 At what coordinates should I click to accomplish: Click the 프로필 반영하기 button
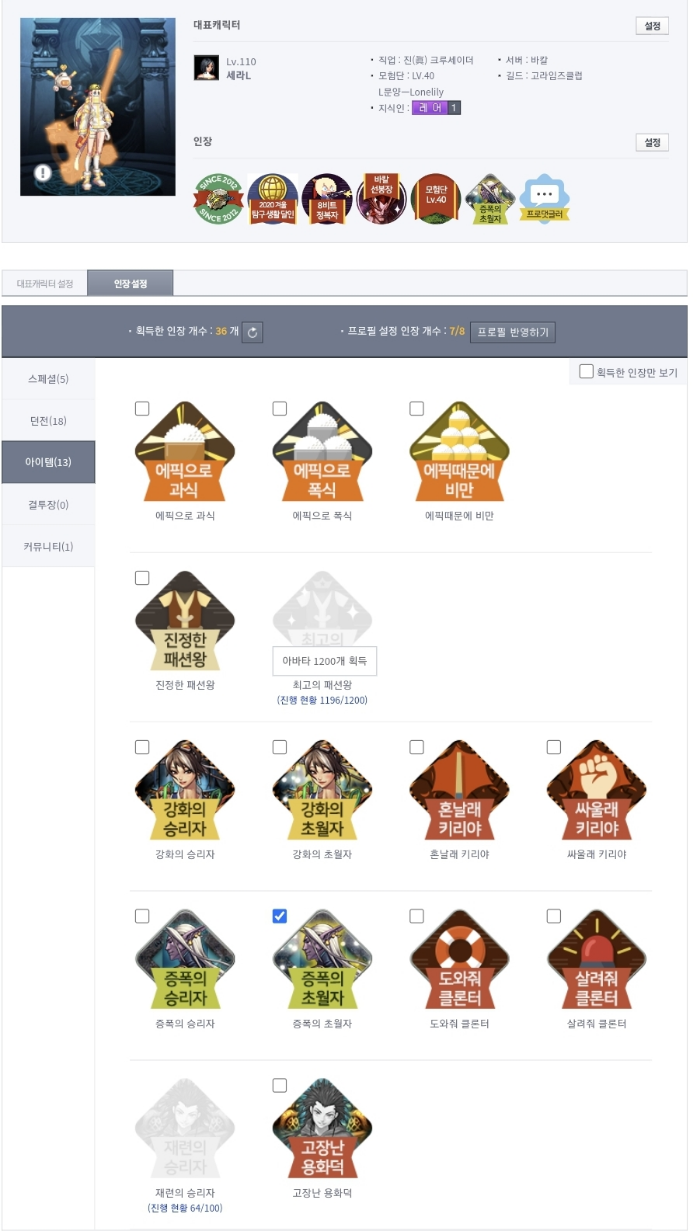click(x=512, y=332)
